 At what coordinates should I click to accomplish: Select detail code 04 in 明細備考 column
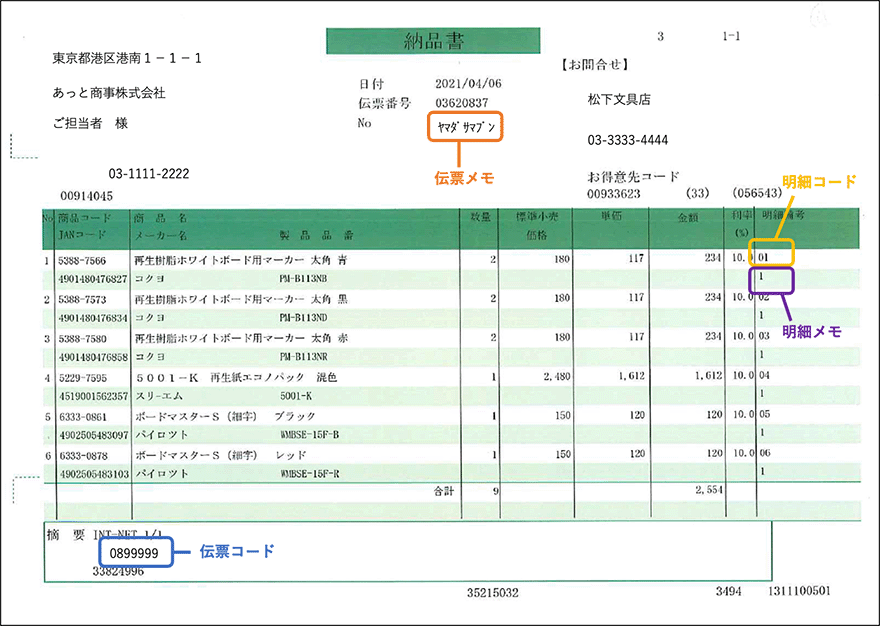coord(764,375)
